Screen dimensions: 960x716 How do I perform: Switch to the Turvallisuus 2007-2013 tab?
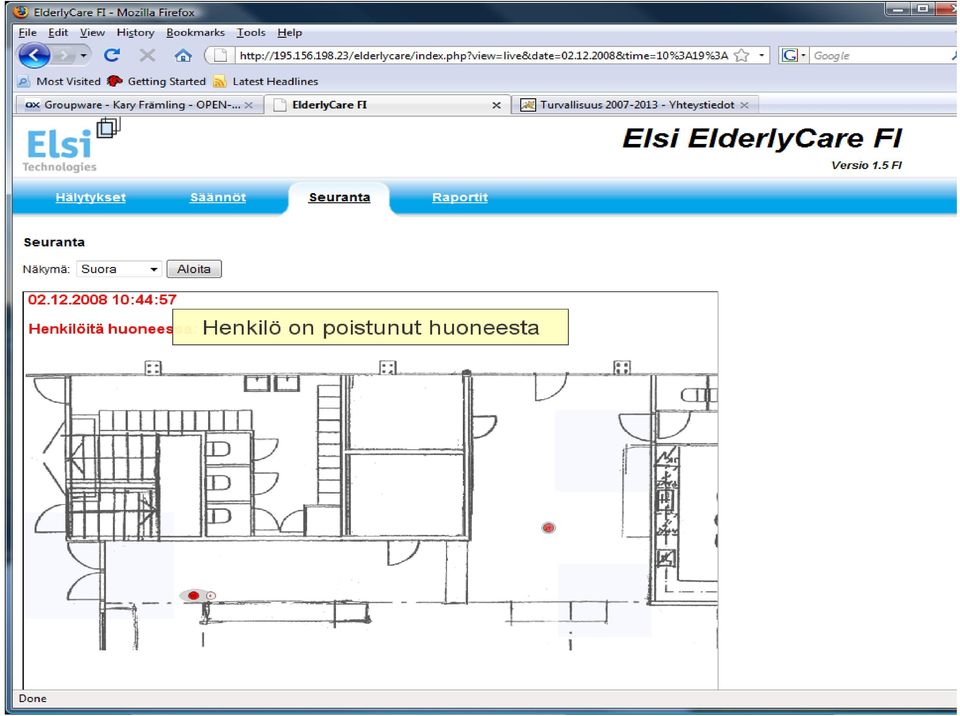636,105
